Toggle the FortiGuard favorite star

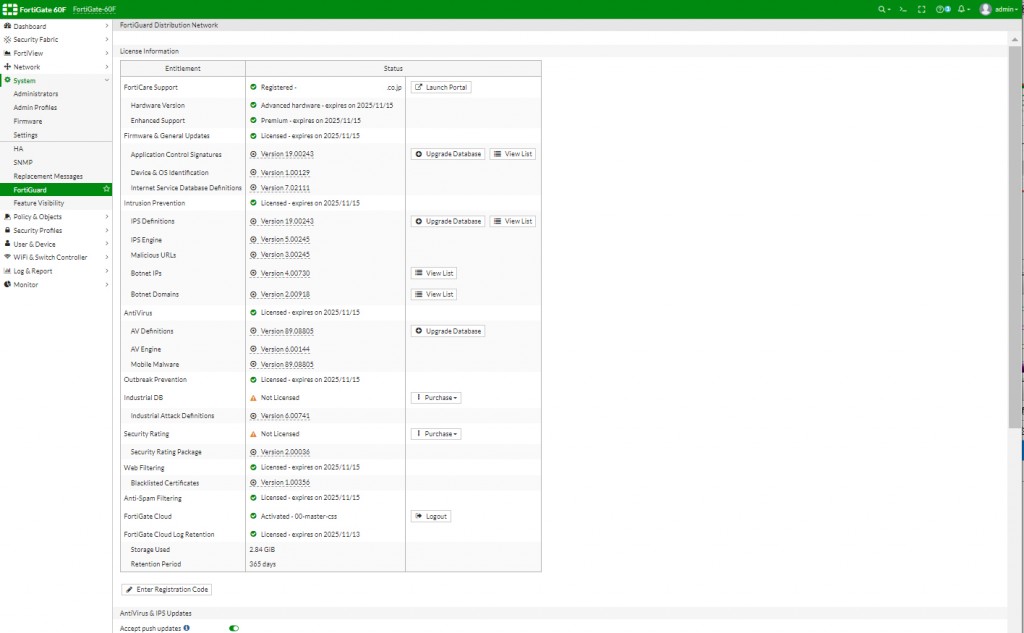point(106,189)
